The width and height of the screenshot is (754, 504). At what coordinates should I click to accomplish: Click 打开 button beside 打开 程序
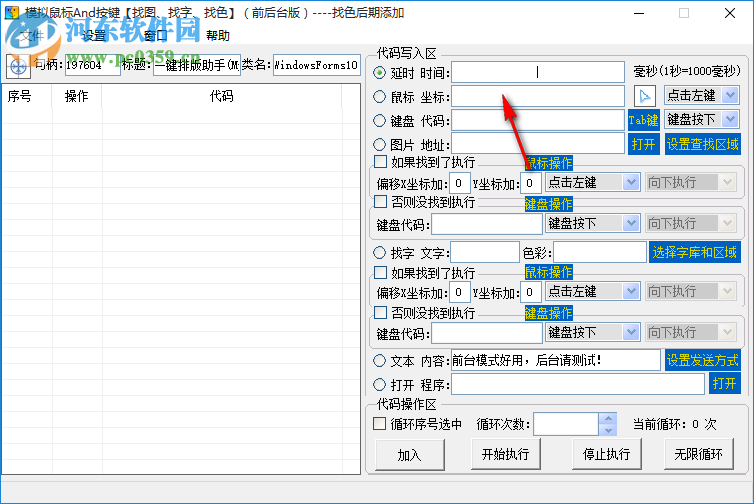725,384
